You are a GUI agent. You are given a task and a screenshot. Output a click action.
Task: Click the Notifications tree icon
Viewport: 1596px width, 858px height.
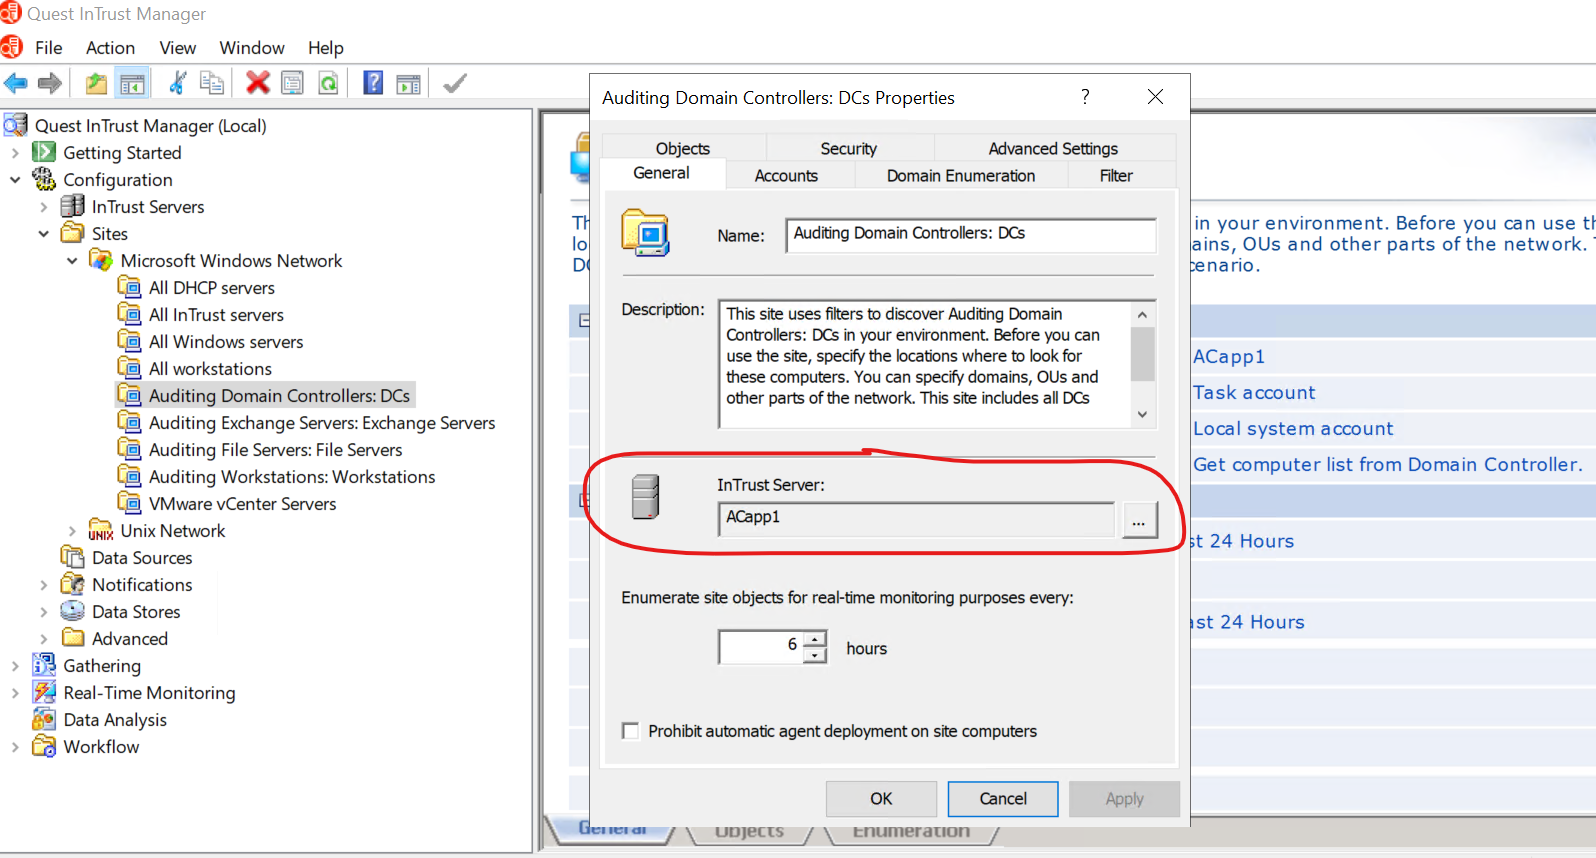(x=72, y=584)
